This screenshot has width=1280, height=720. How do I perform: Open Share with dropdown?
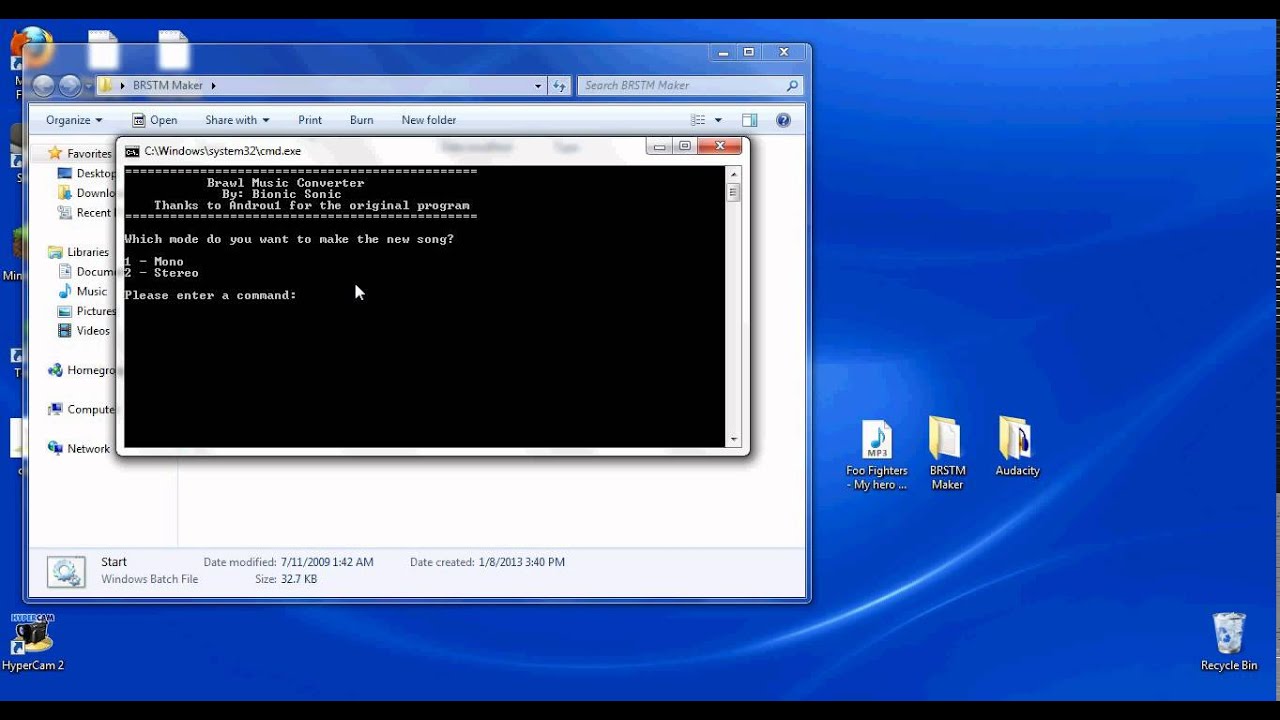[x=237, y=120]
